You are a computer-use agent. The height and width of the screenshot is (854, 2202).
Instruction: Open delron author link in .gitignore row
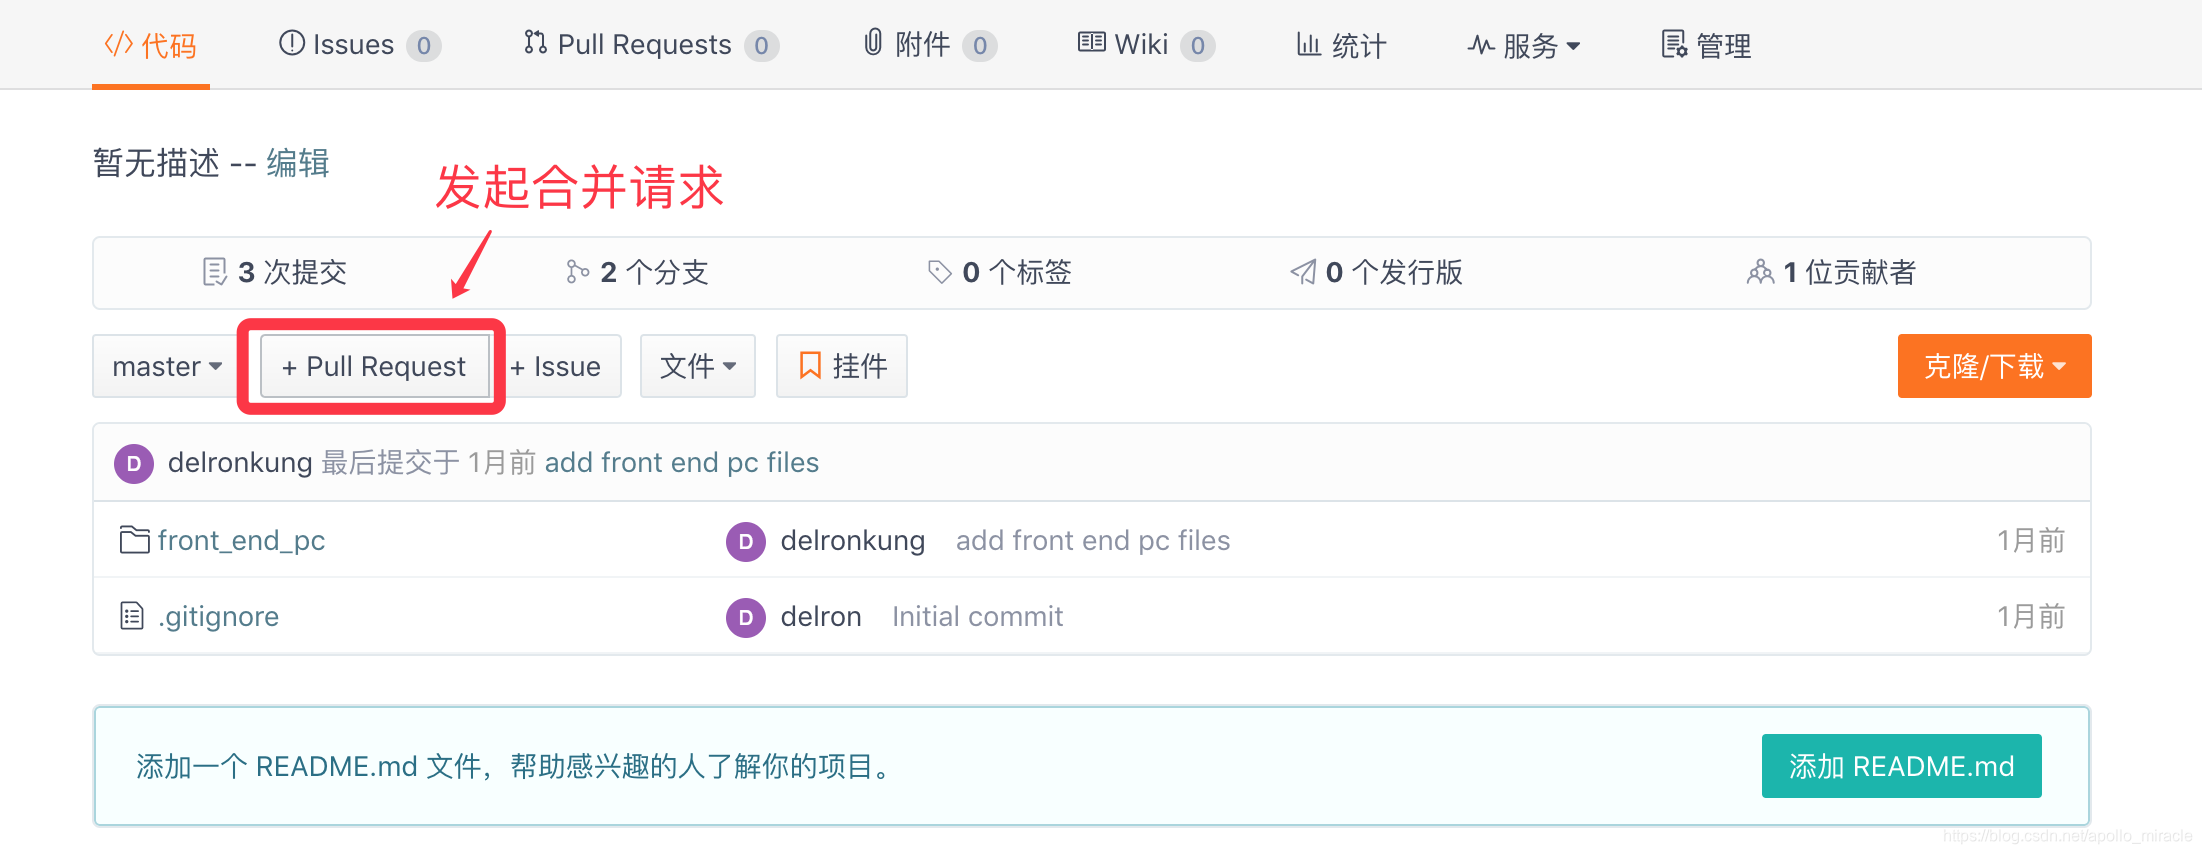(821, 616)
